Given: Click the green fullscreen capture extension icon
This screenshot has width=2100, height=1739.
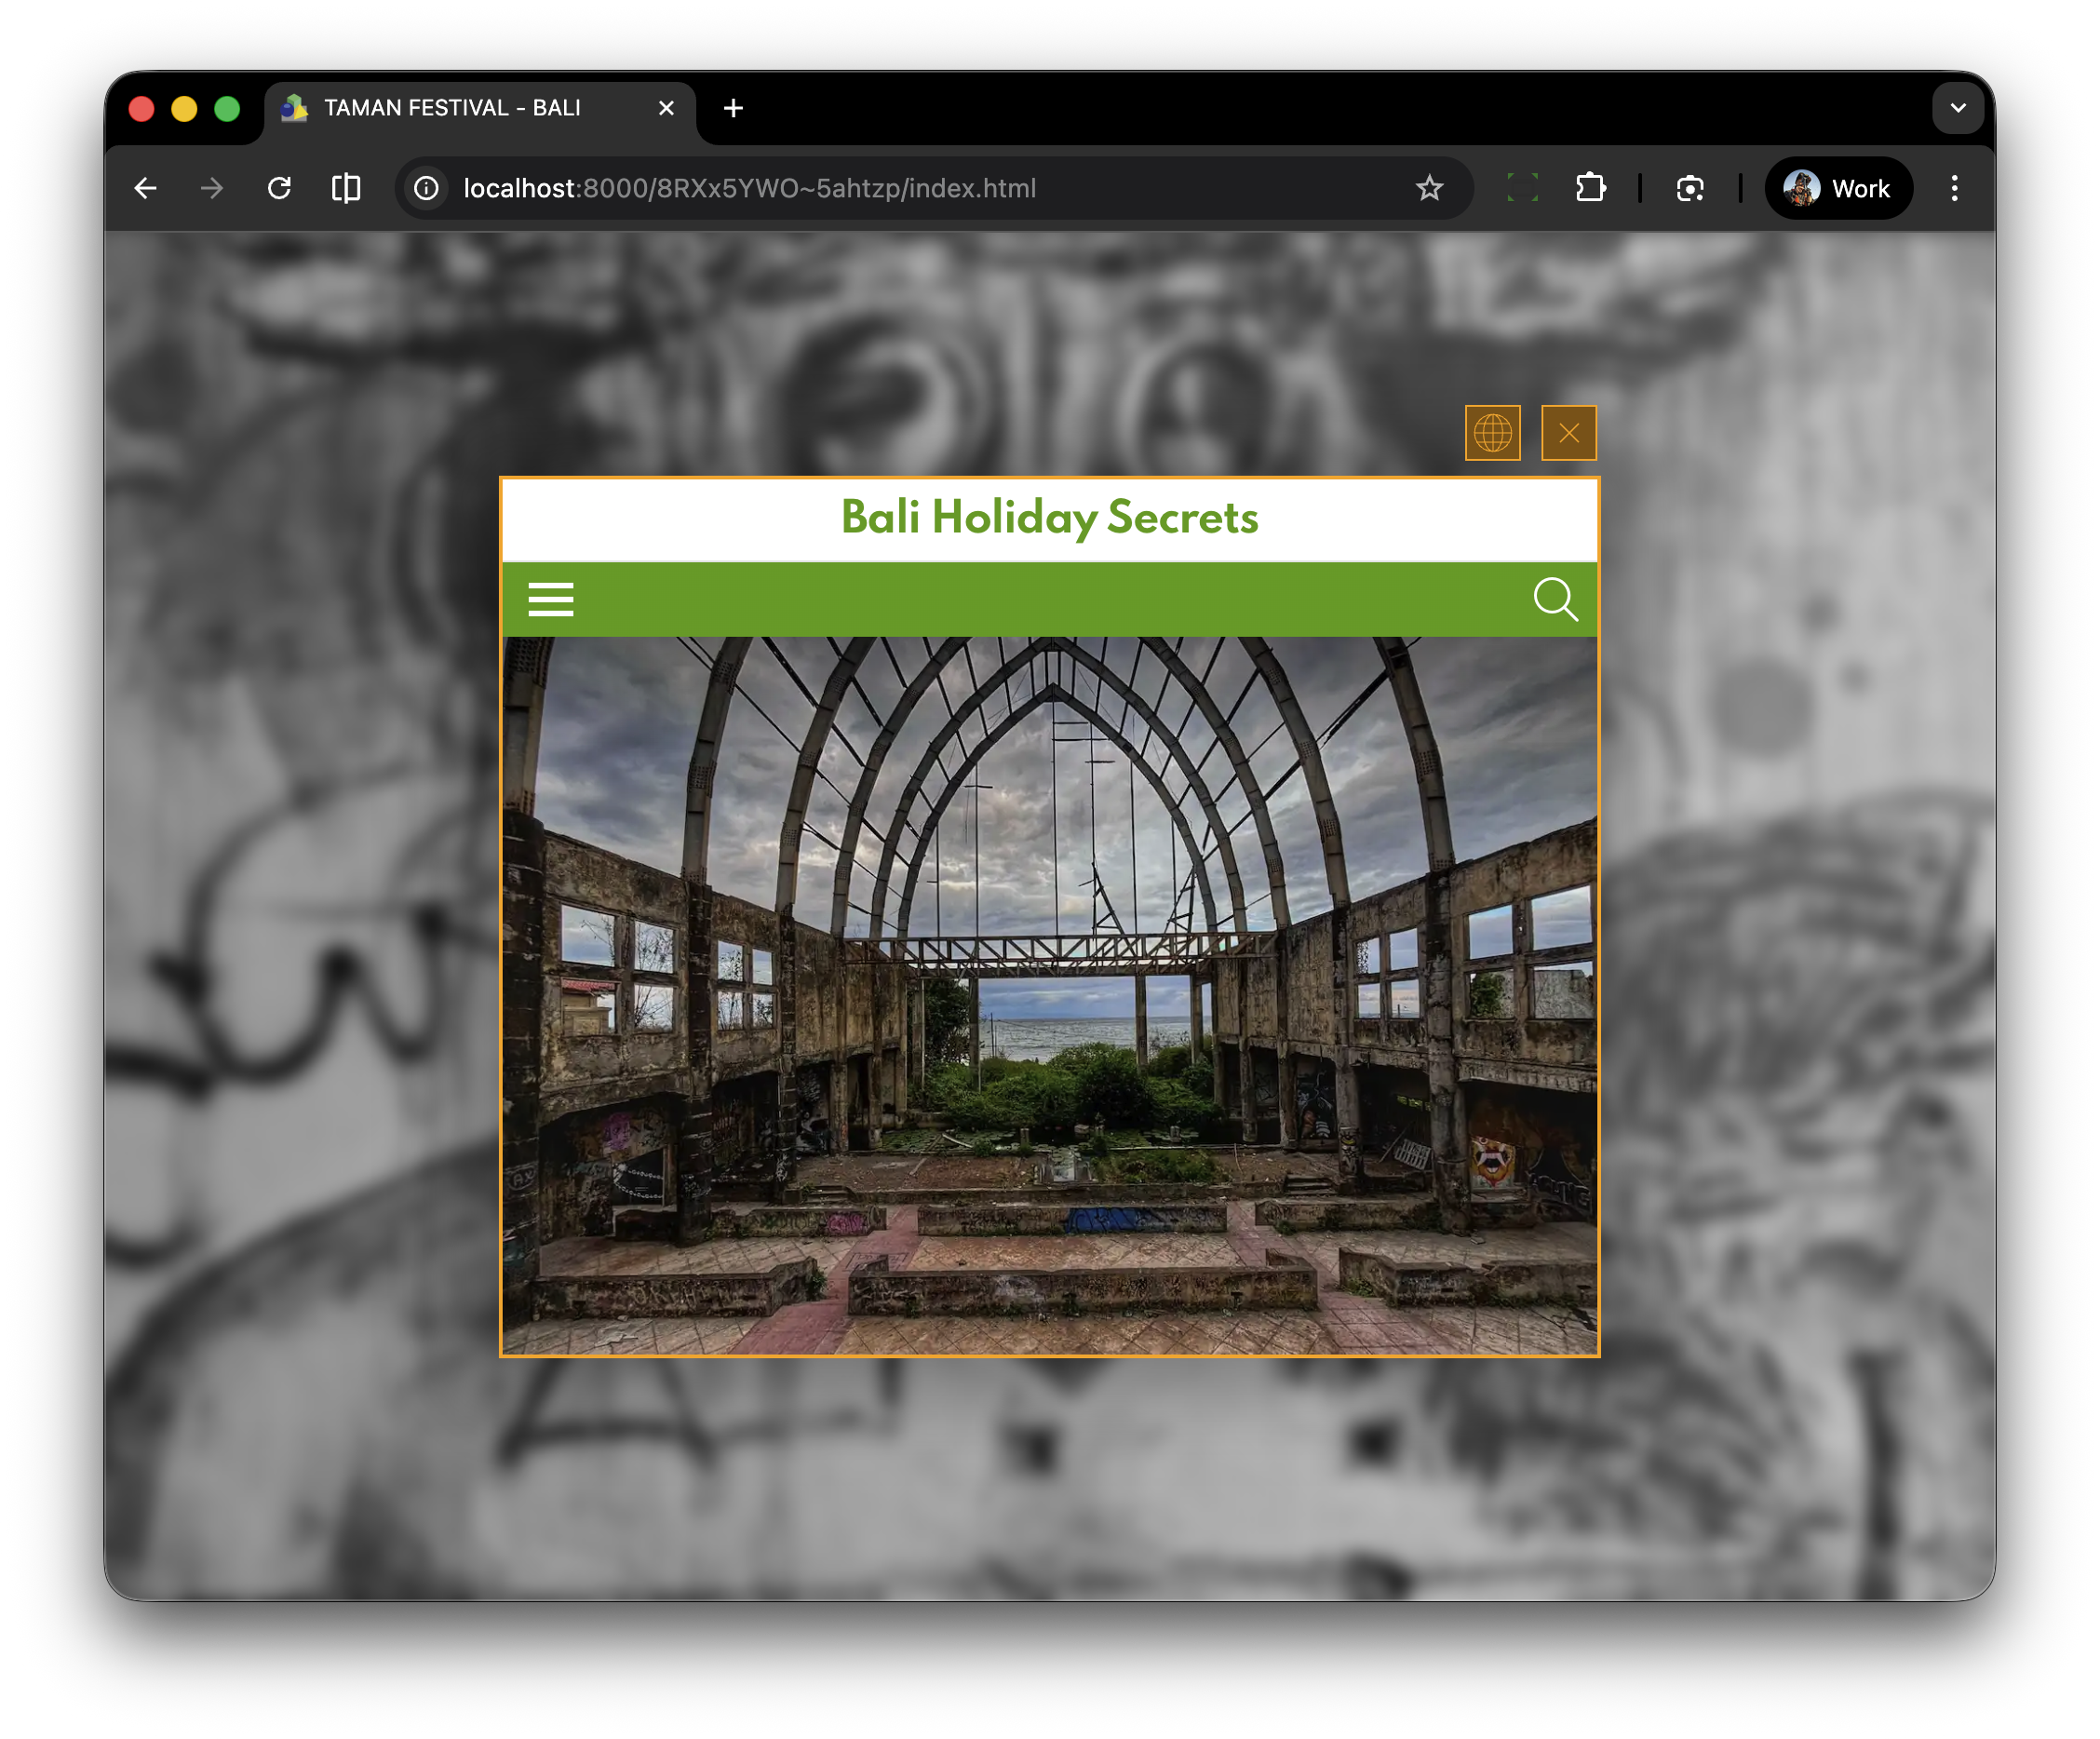Looking at the screenshot, I should (1522, 188).
